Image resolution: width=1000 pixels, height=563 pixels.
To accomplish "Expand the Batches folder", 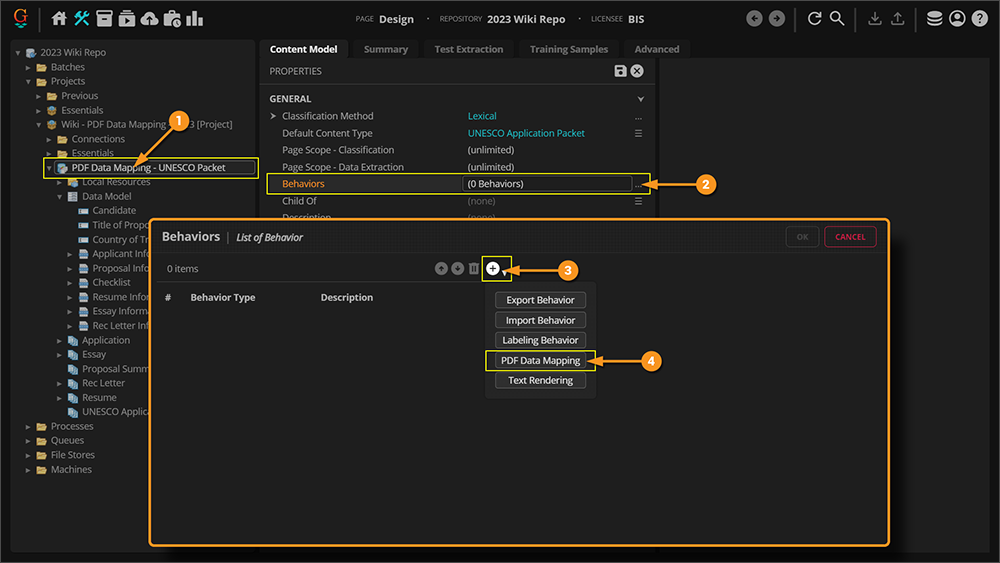I will [28, 67].
